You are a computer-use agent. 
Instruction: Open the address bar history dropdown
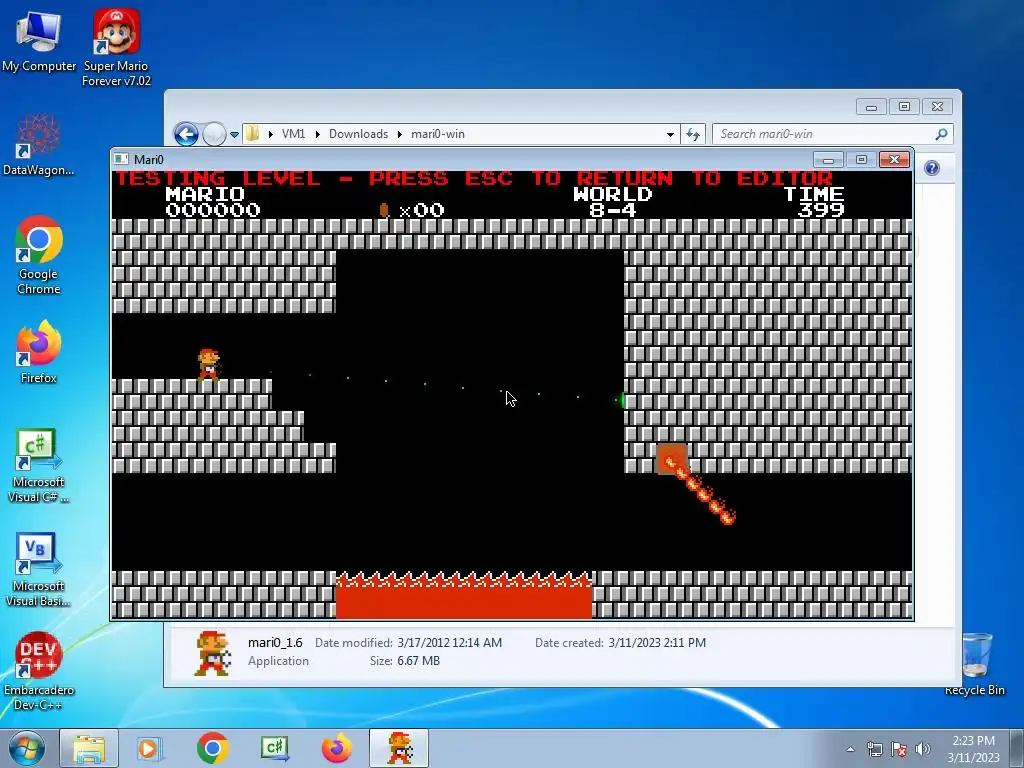(670, 135)
